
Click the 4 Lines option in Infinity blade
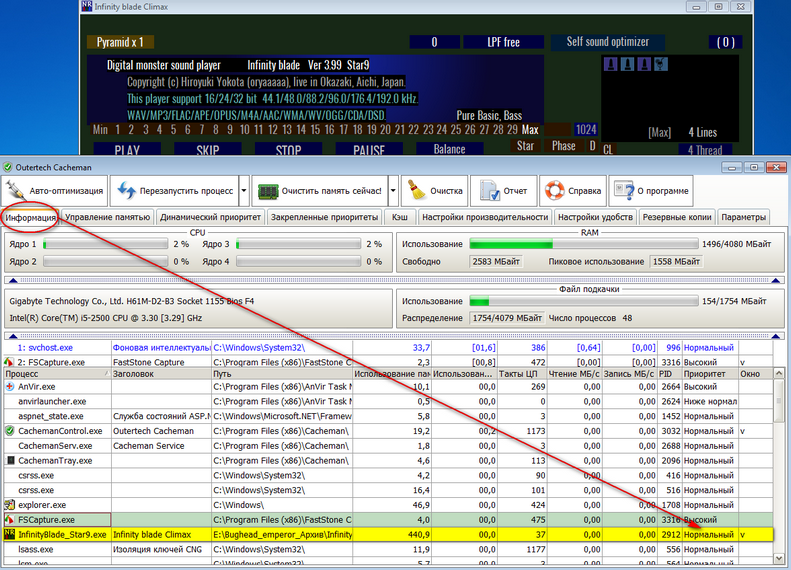coord(702,133)
